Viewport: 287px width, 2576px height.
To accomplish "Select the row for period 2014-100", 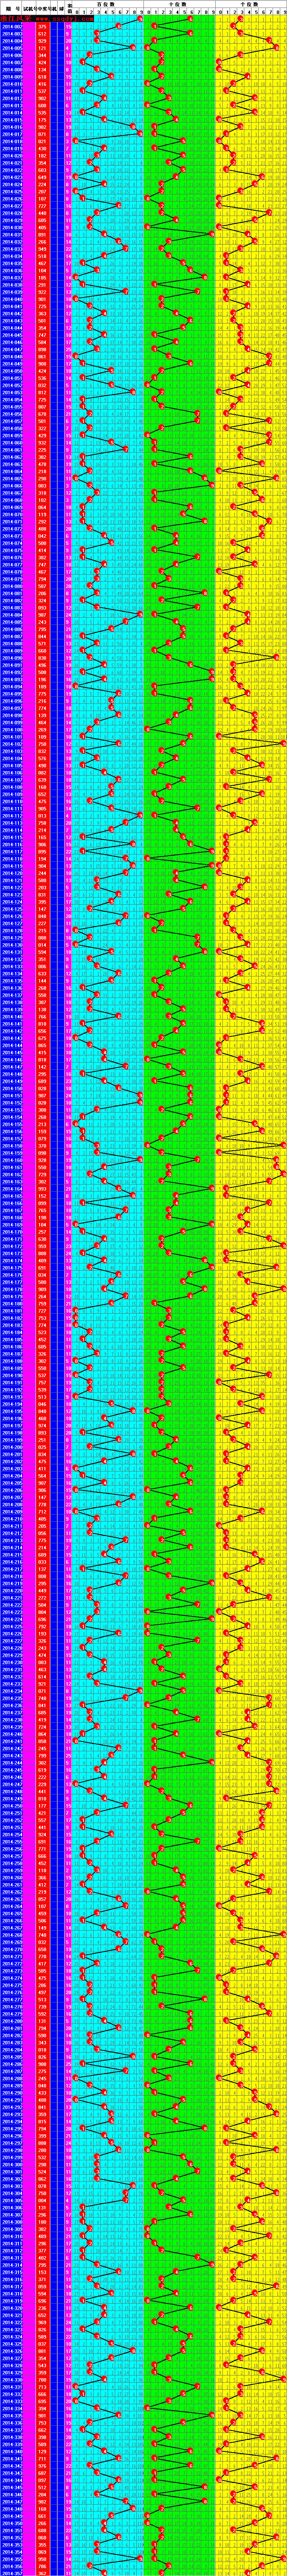I will point(143,729).
